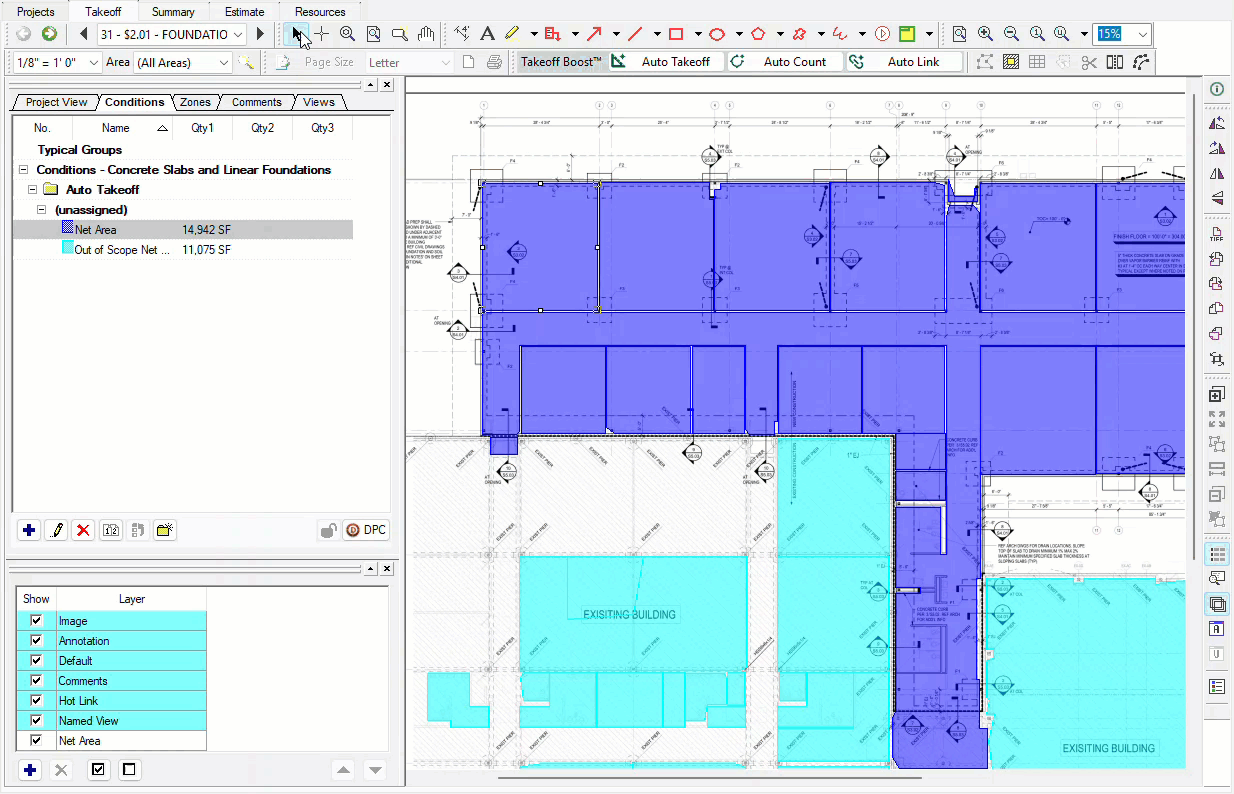
Task: Open the Zones tab
Action: tap(195, 102)
